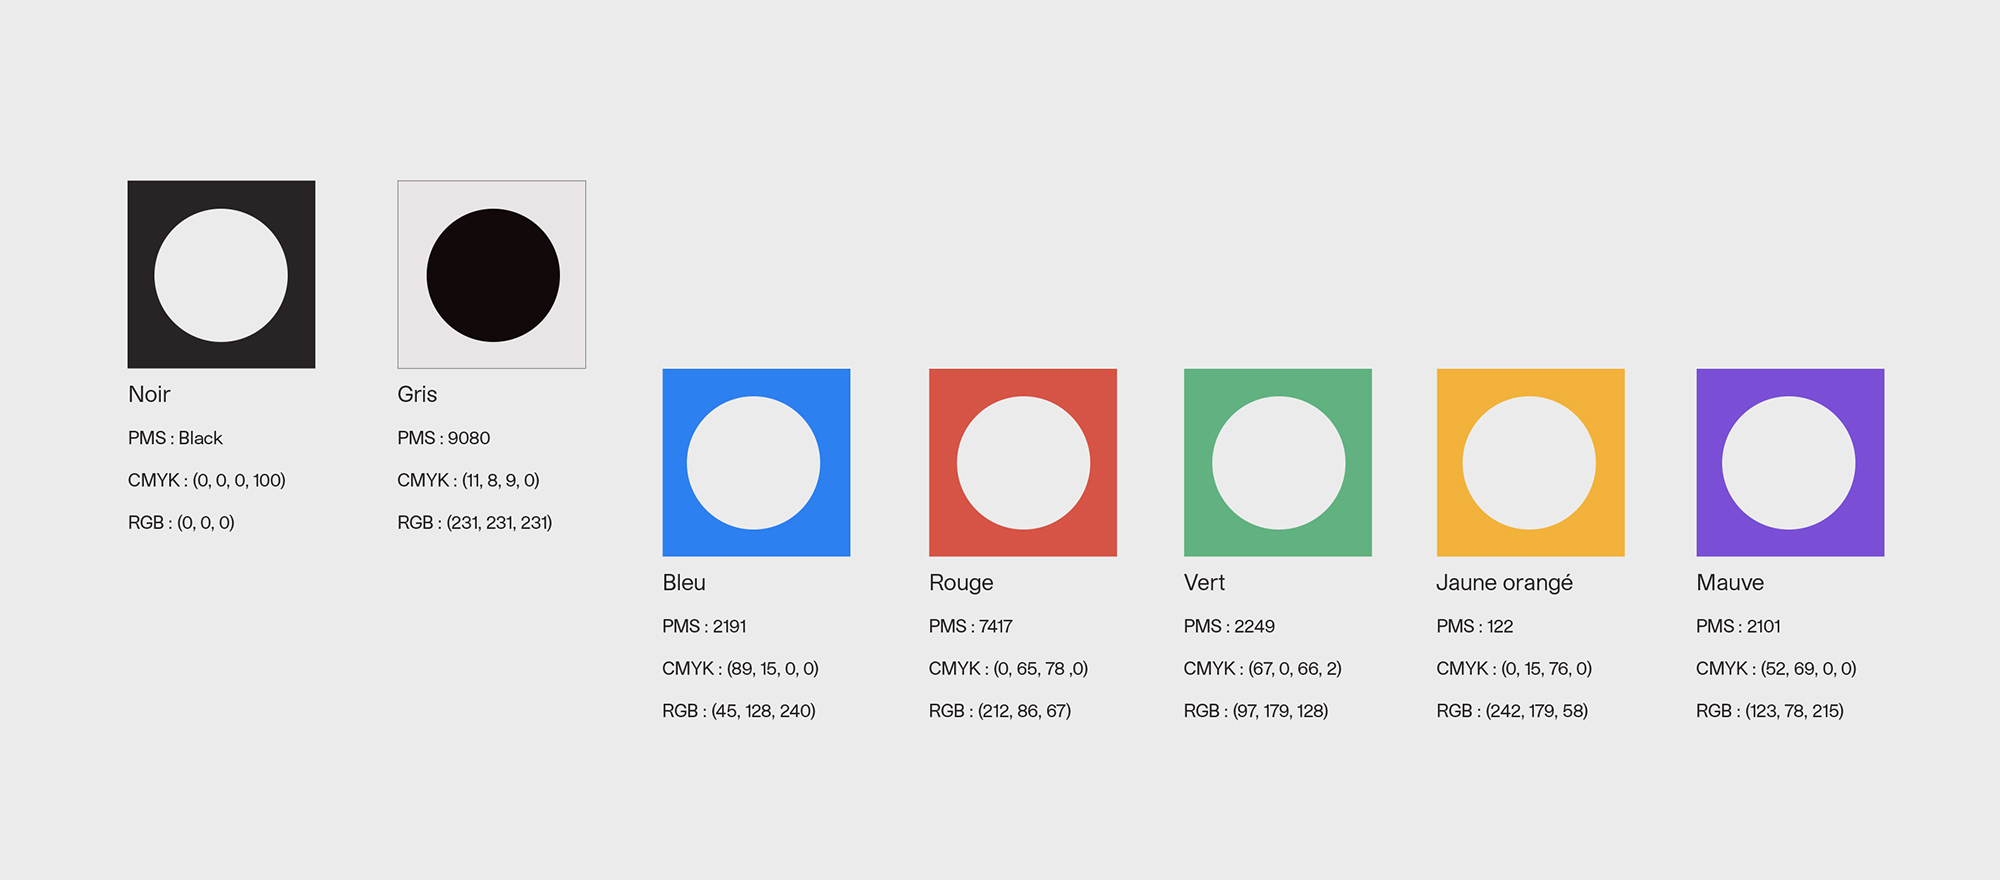Pick the blue Bleu color swatch
The width and height of the screenshot is (2000, 880).
tap(756, 462)
